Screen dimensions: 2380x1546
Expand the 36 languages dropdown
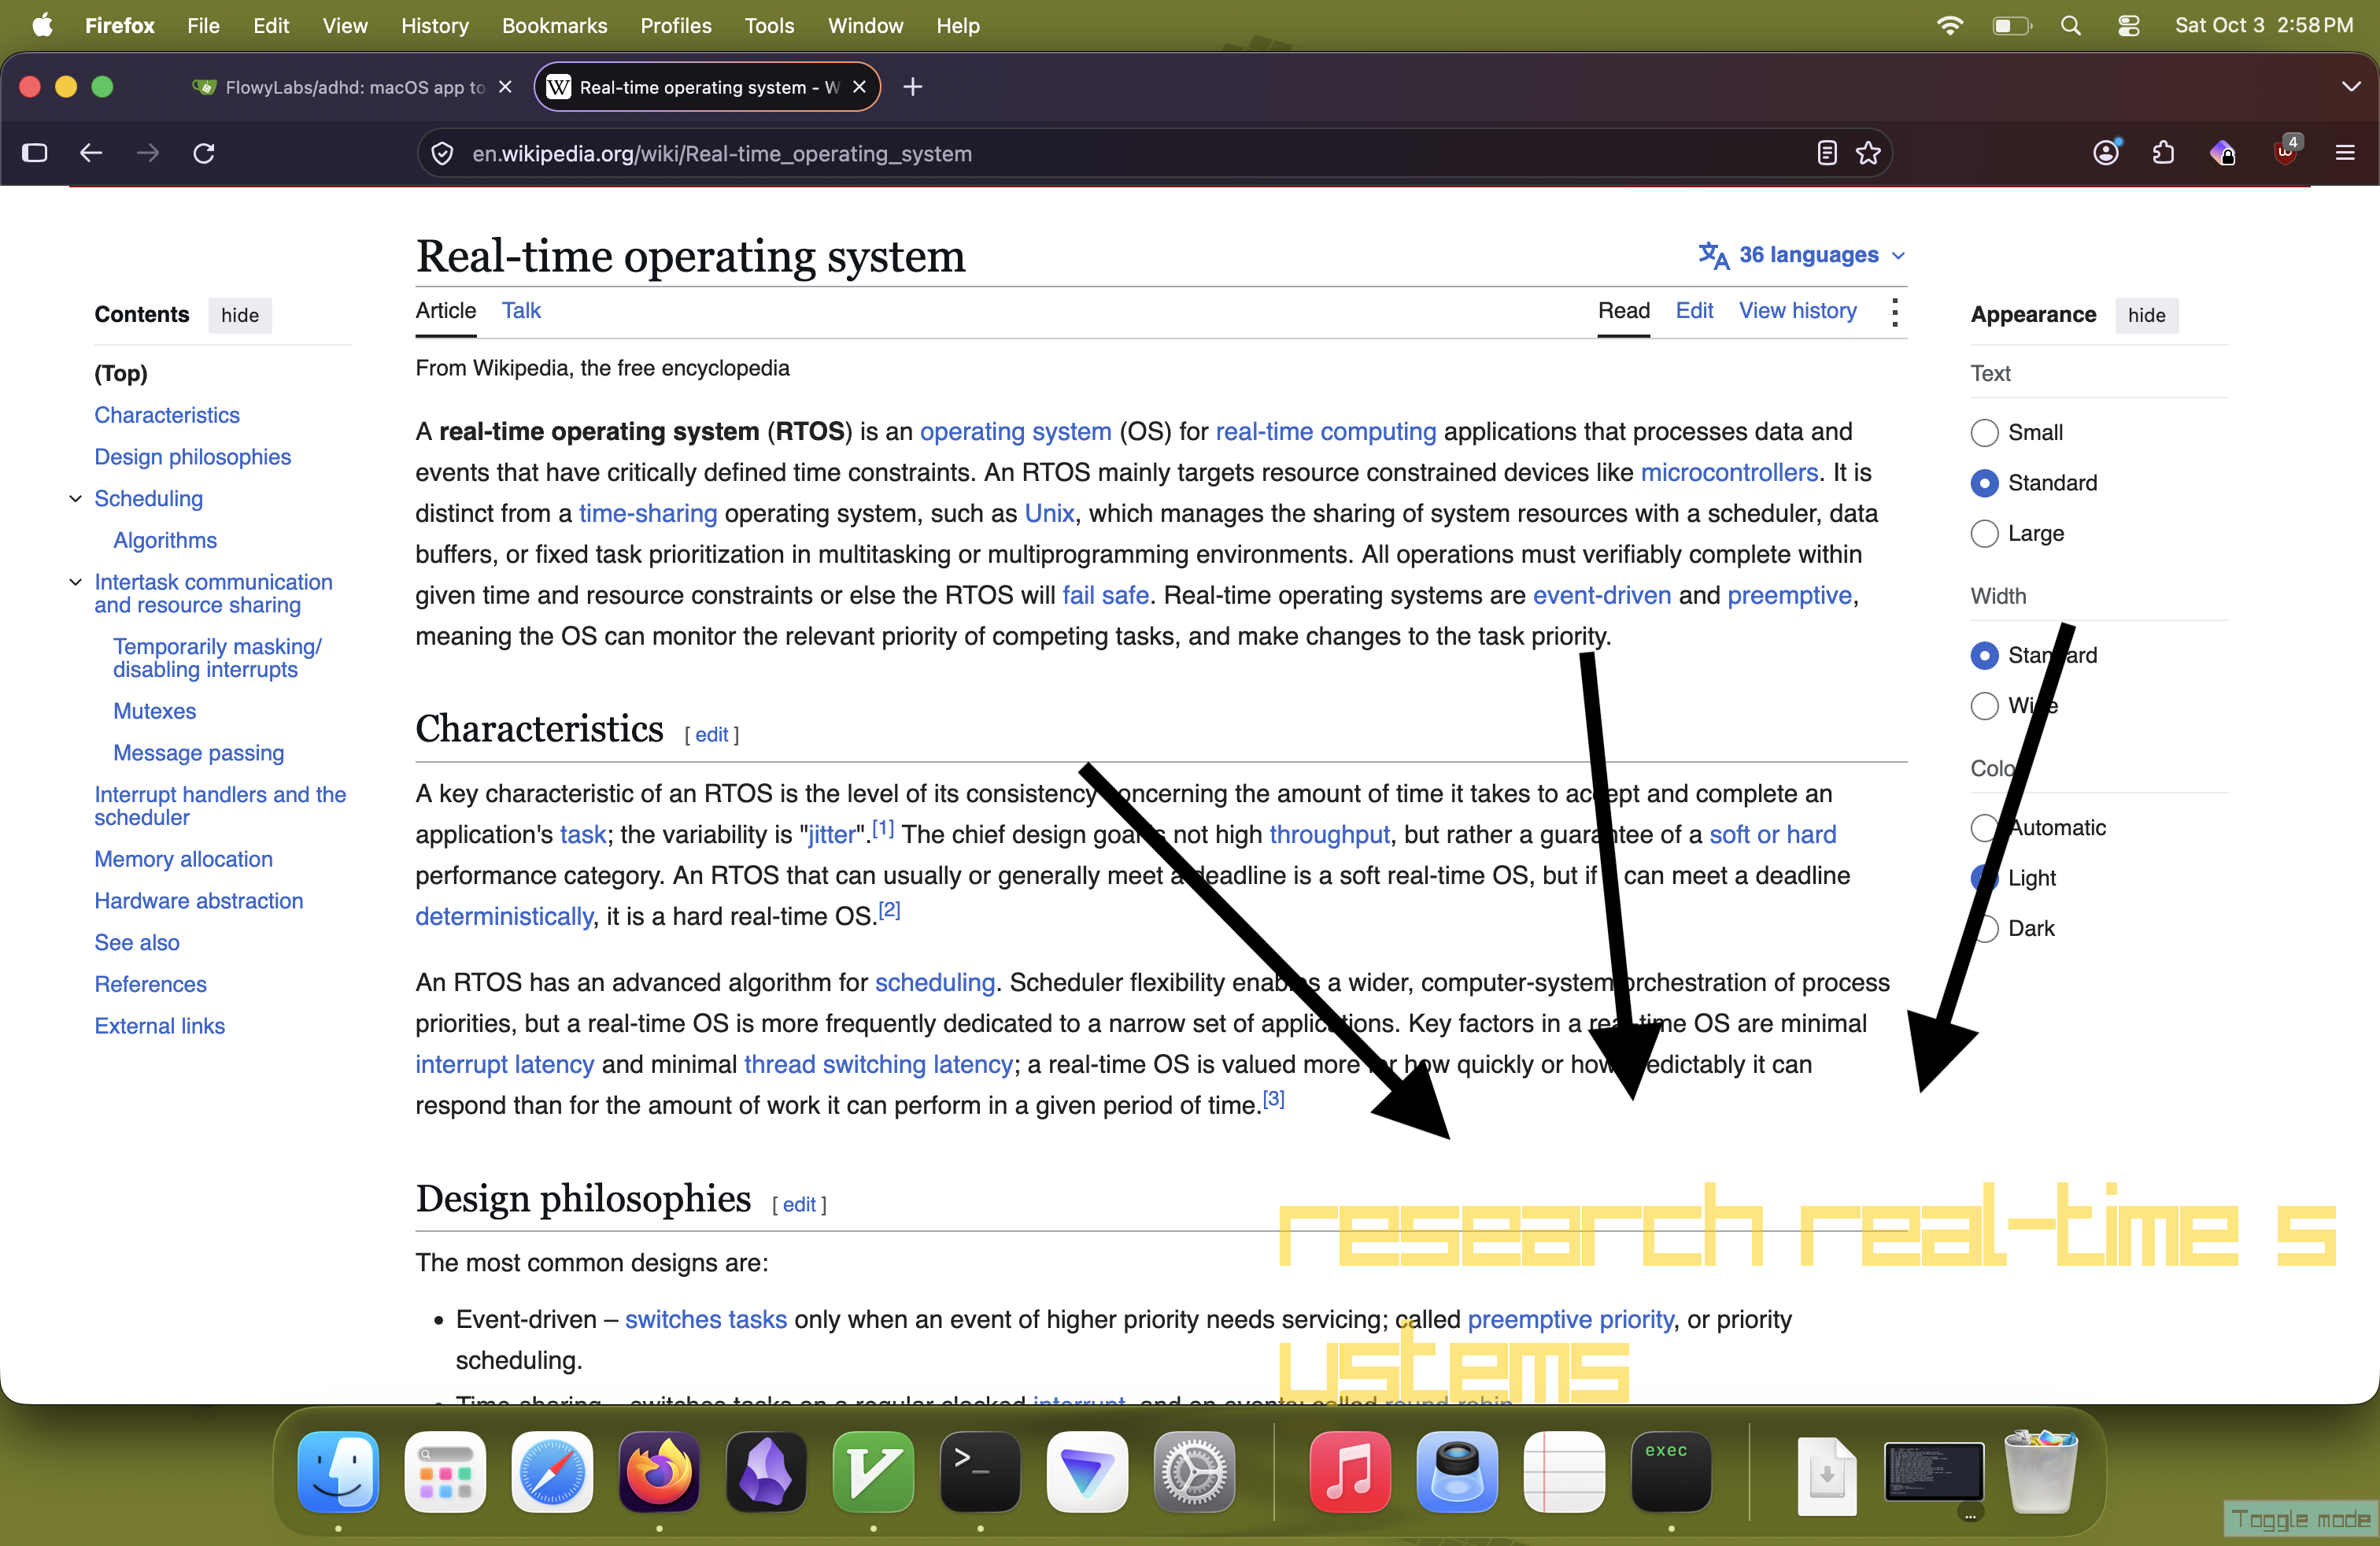coord(1803,255)
